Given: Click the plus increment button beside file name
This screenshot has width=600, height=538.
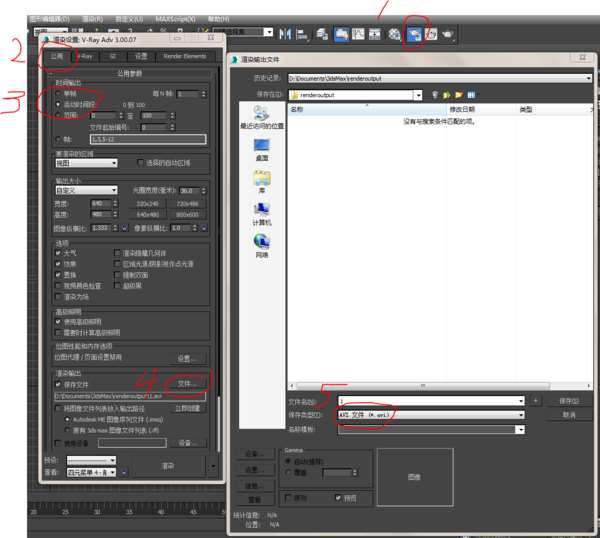Looking at the screenshot, I should (x=536, y=401).
